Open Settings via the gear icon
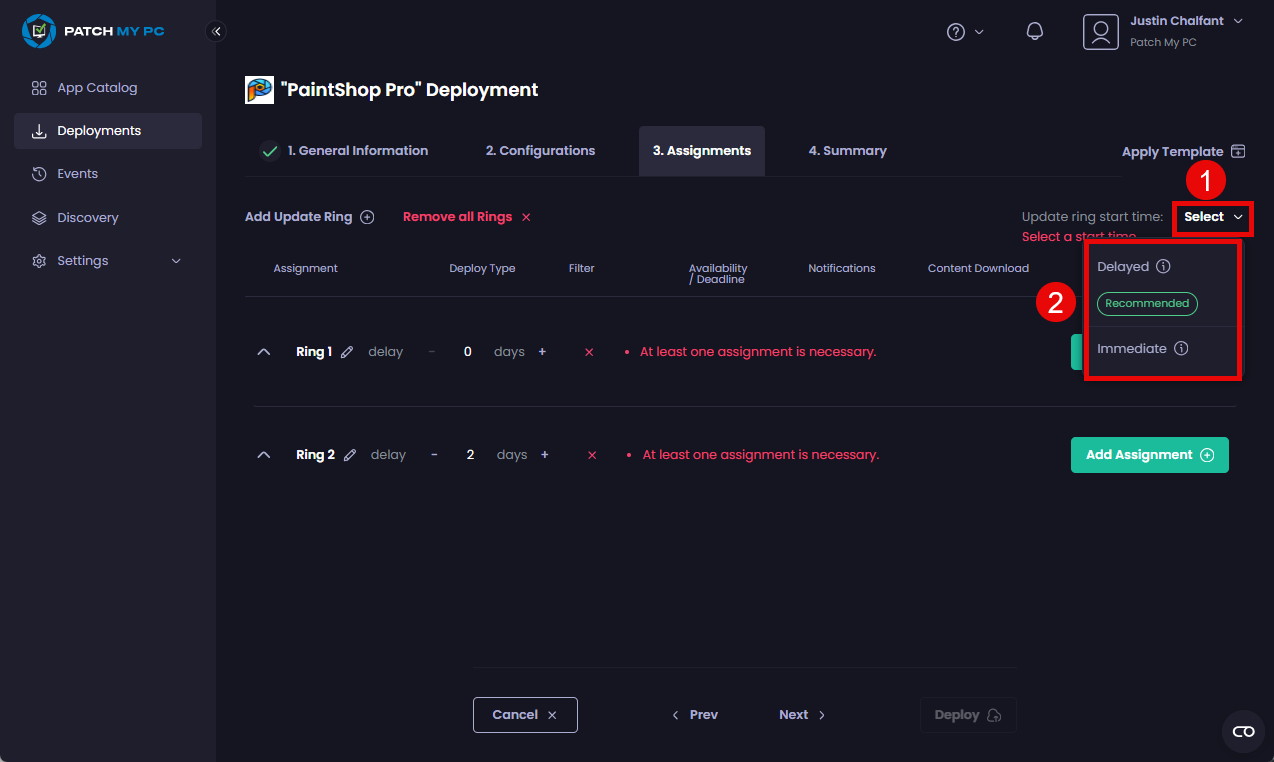 click(40, 260)
